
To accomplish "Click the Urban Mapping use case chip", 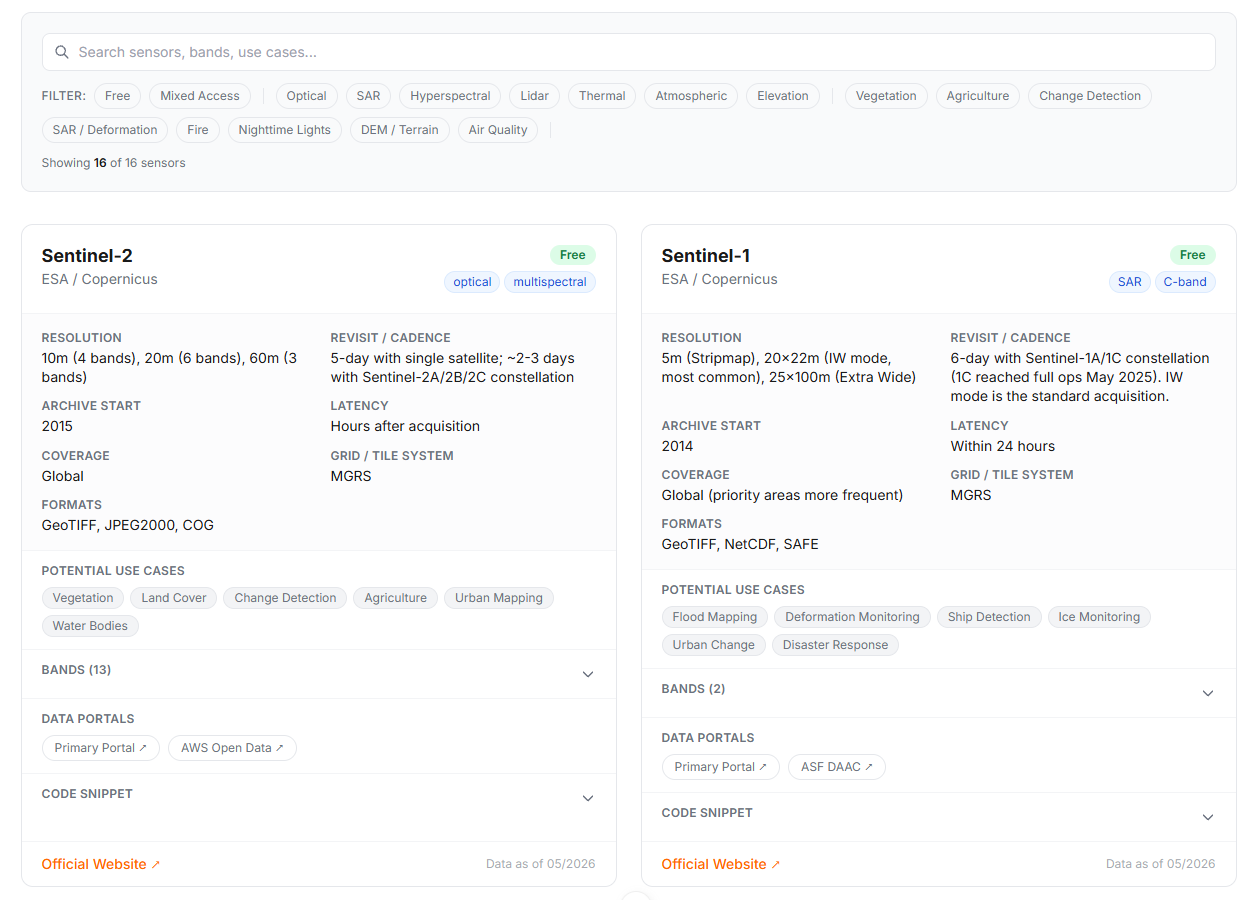I will tap(499, 598).
